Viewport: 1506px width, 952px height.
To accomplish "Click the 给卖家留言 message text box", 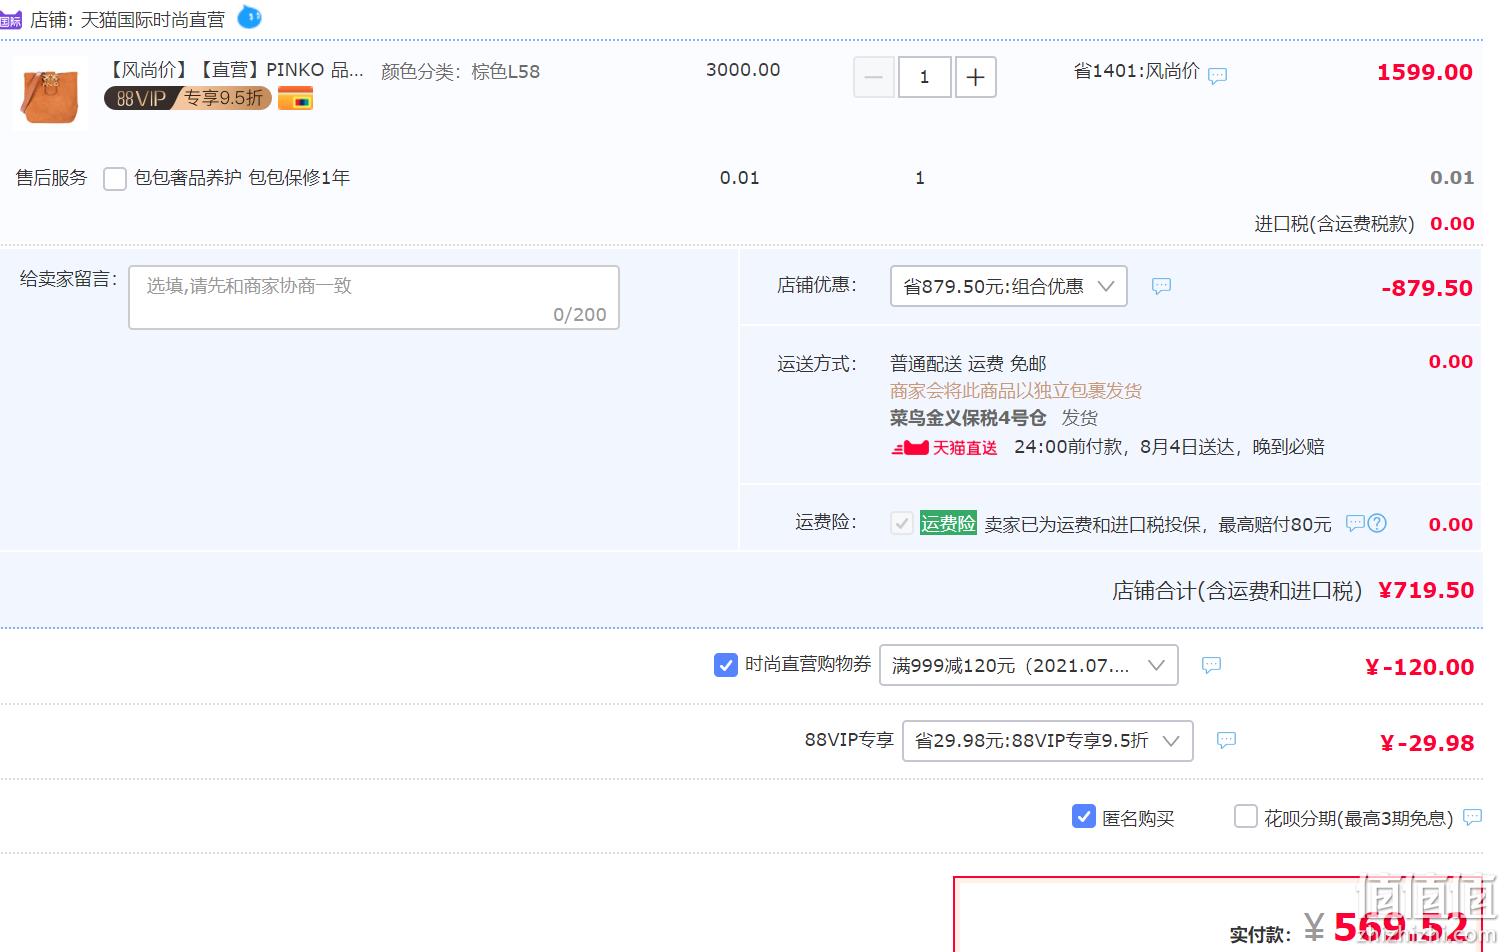I will click(374, 297).
